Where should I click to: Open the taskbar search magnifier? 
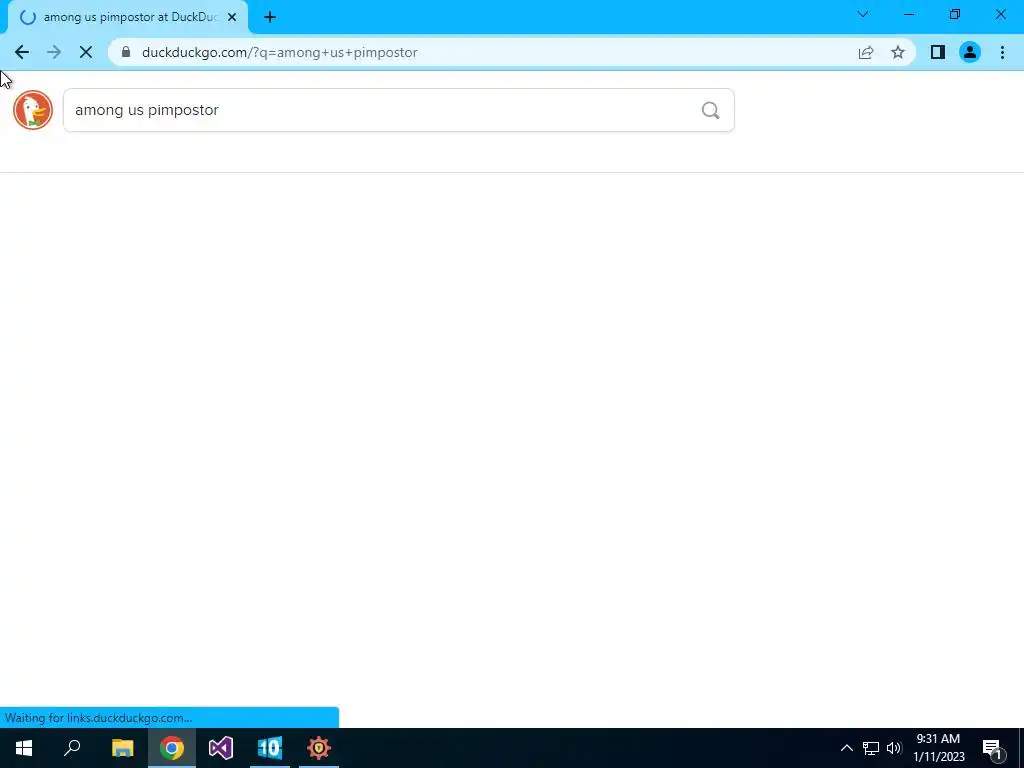pos(72,748)
